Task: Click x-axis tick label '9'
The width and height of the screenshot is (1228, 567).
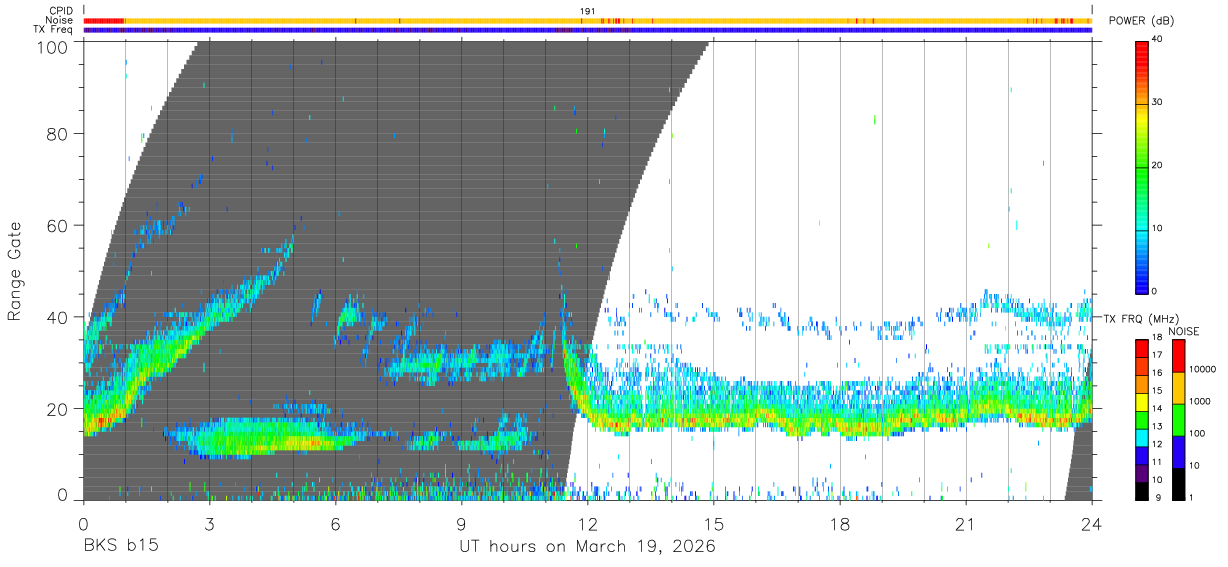Action: pos(461,524)
